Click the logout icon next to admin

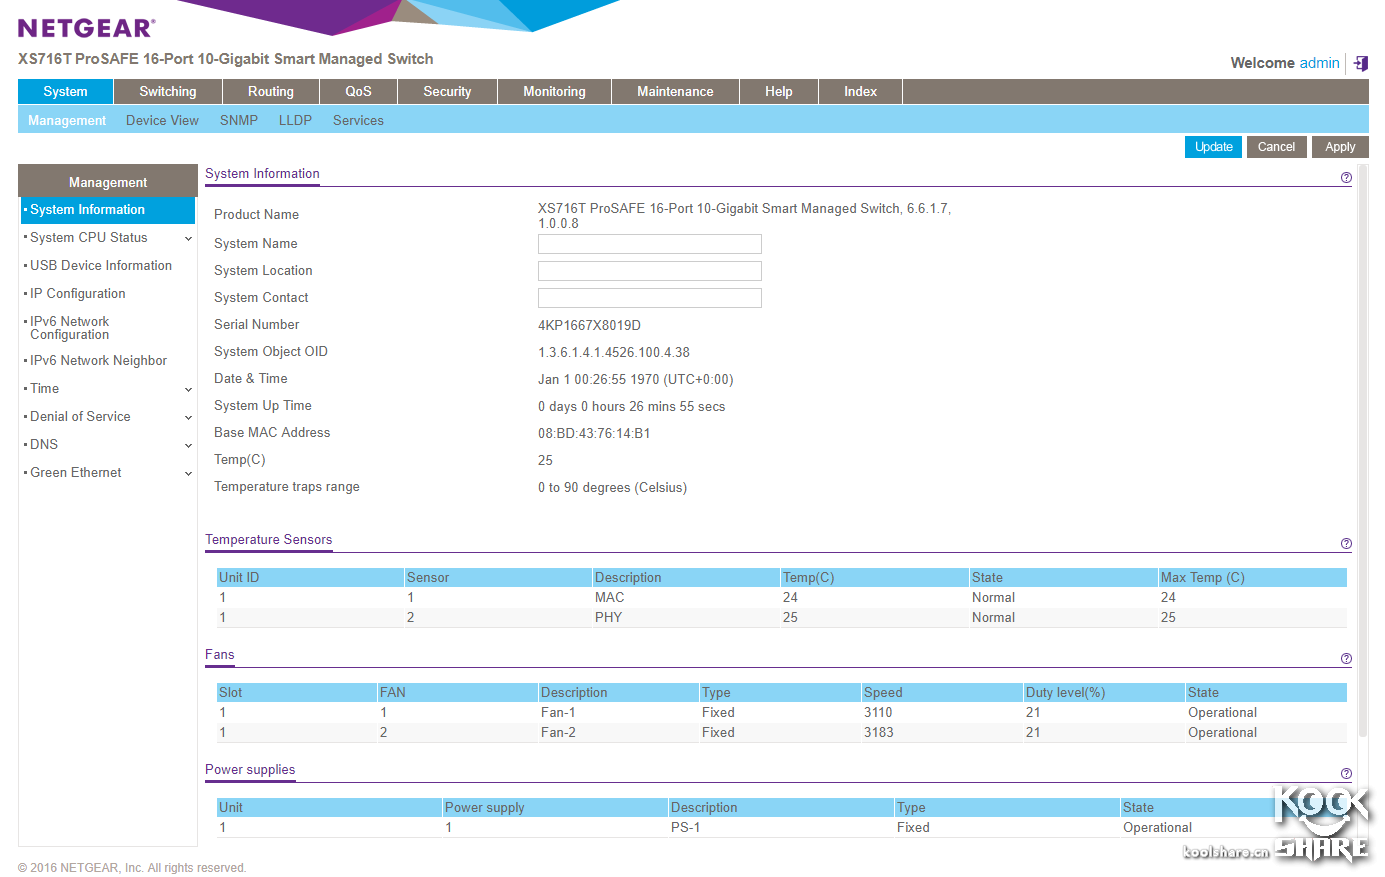1361,63
